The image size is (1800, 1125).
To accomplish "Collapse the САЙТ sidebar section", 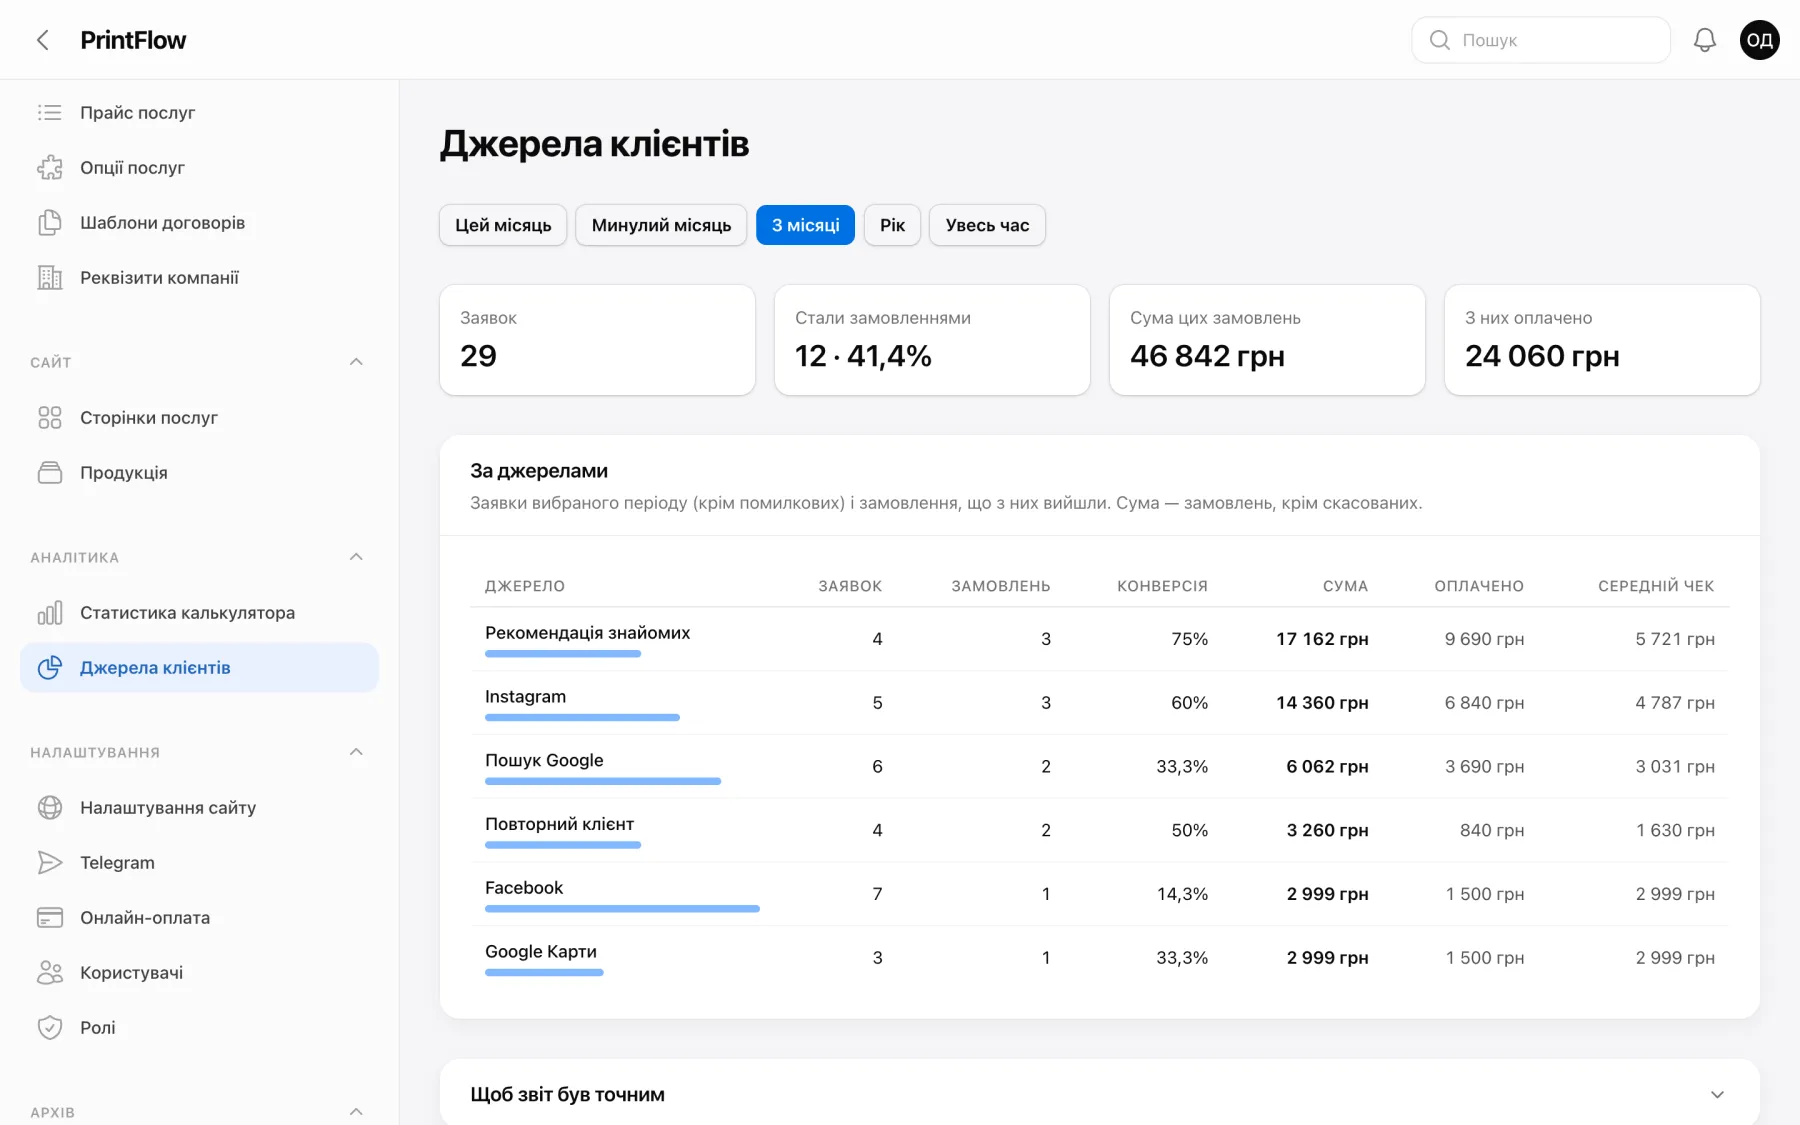I will pos(356,362).
